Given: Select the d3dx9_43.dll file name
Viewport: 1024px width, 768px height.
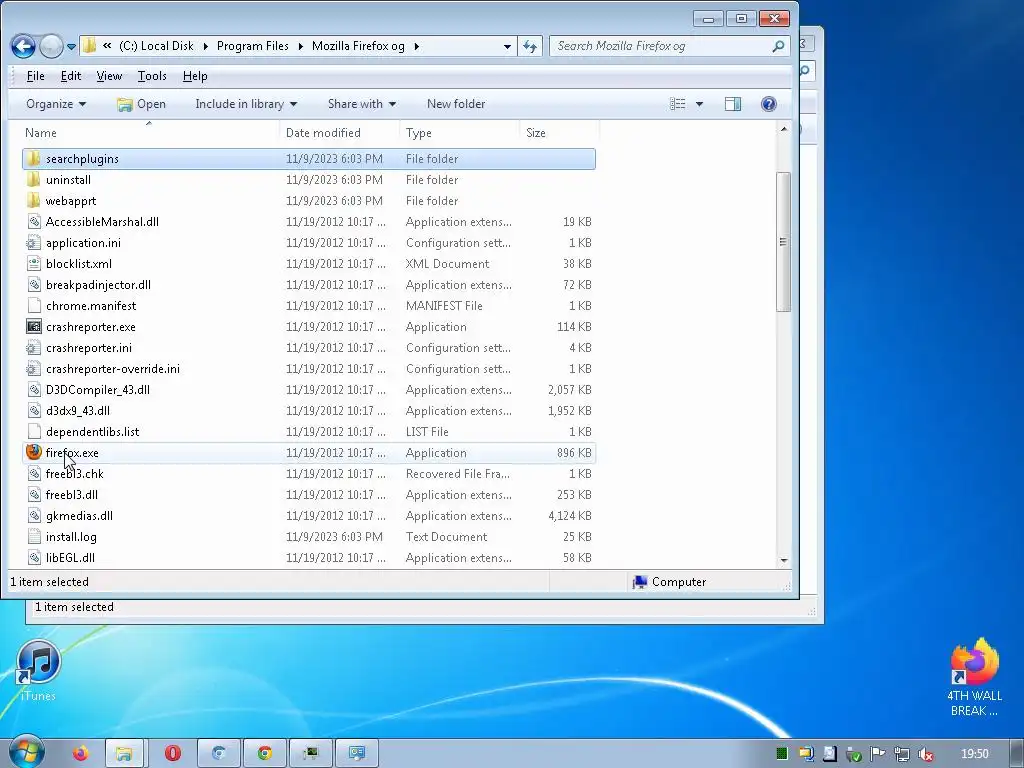Looking at the screenshot, I should (x=78, y=411).
